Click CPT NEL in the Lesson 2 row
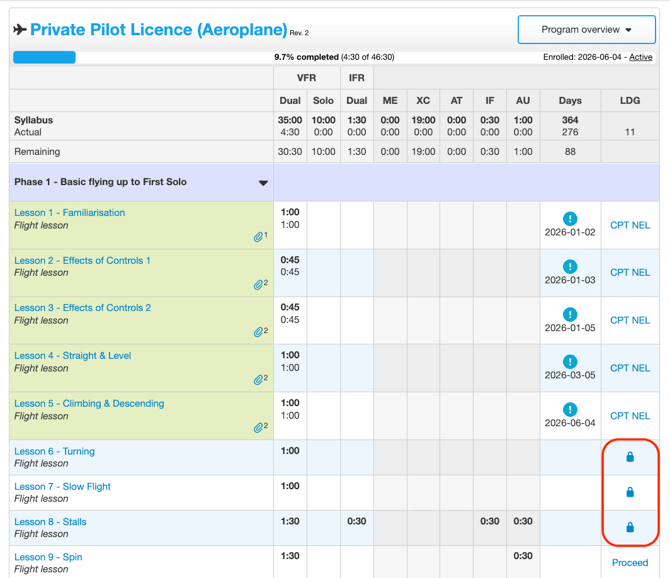670x578 pixels. pos(630,273)
